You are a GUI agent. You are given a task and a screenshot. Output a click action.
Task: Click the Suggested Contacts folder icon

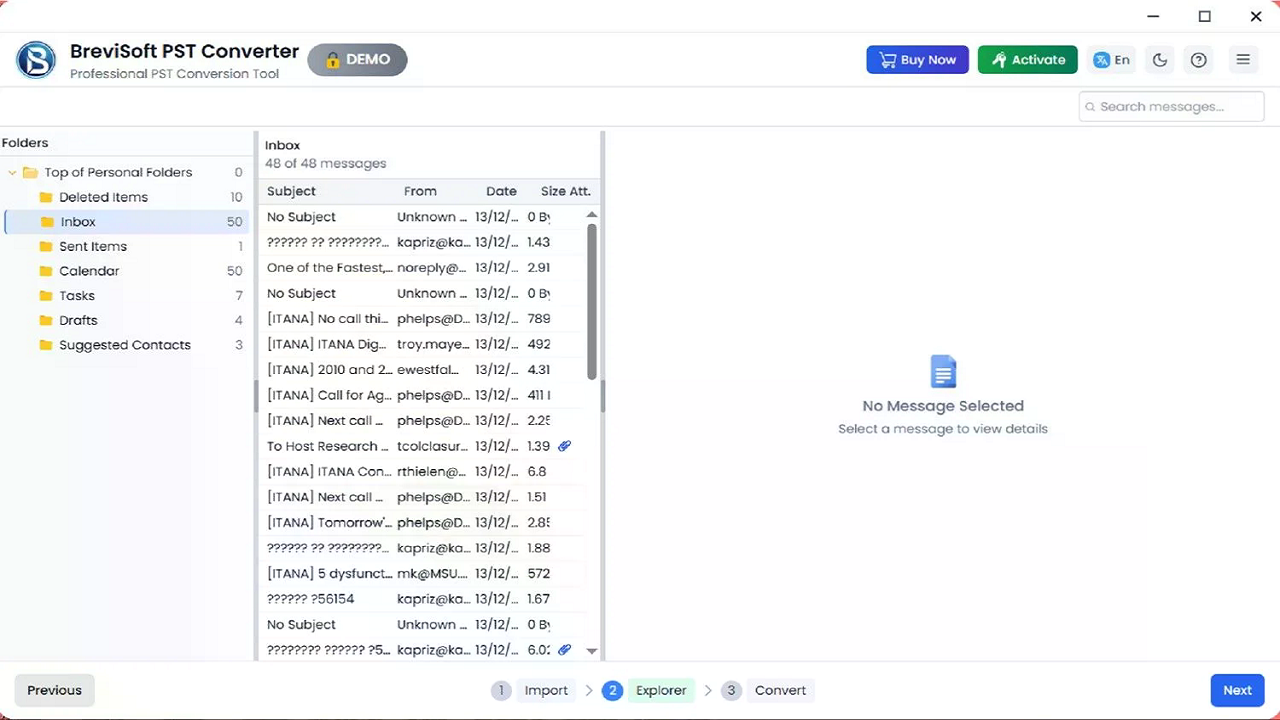tap(45, 345)
